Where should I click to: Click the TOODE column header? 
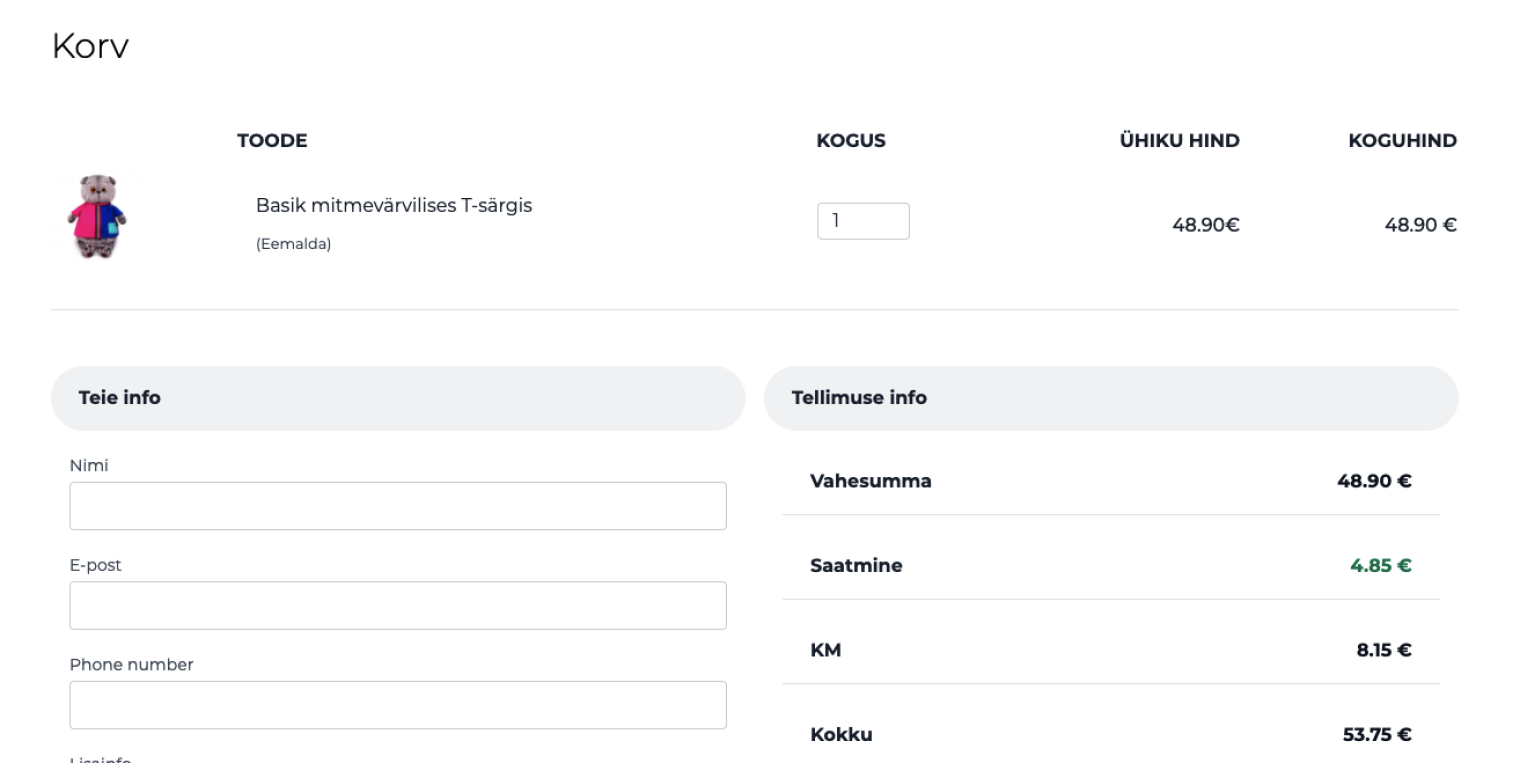272,141
